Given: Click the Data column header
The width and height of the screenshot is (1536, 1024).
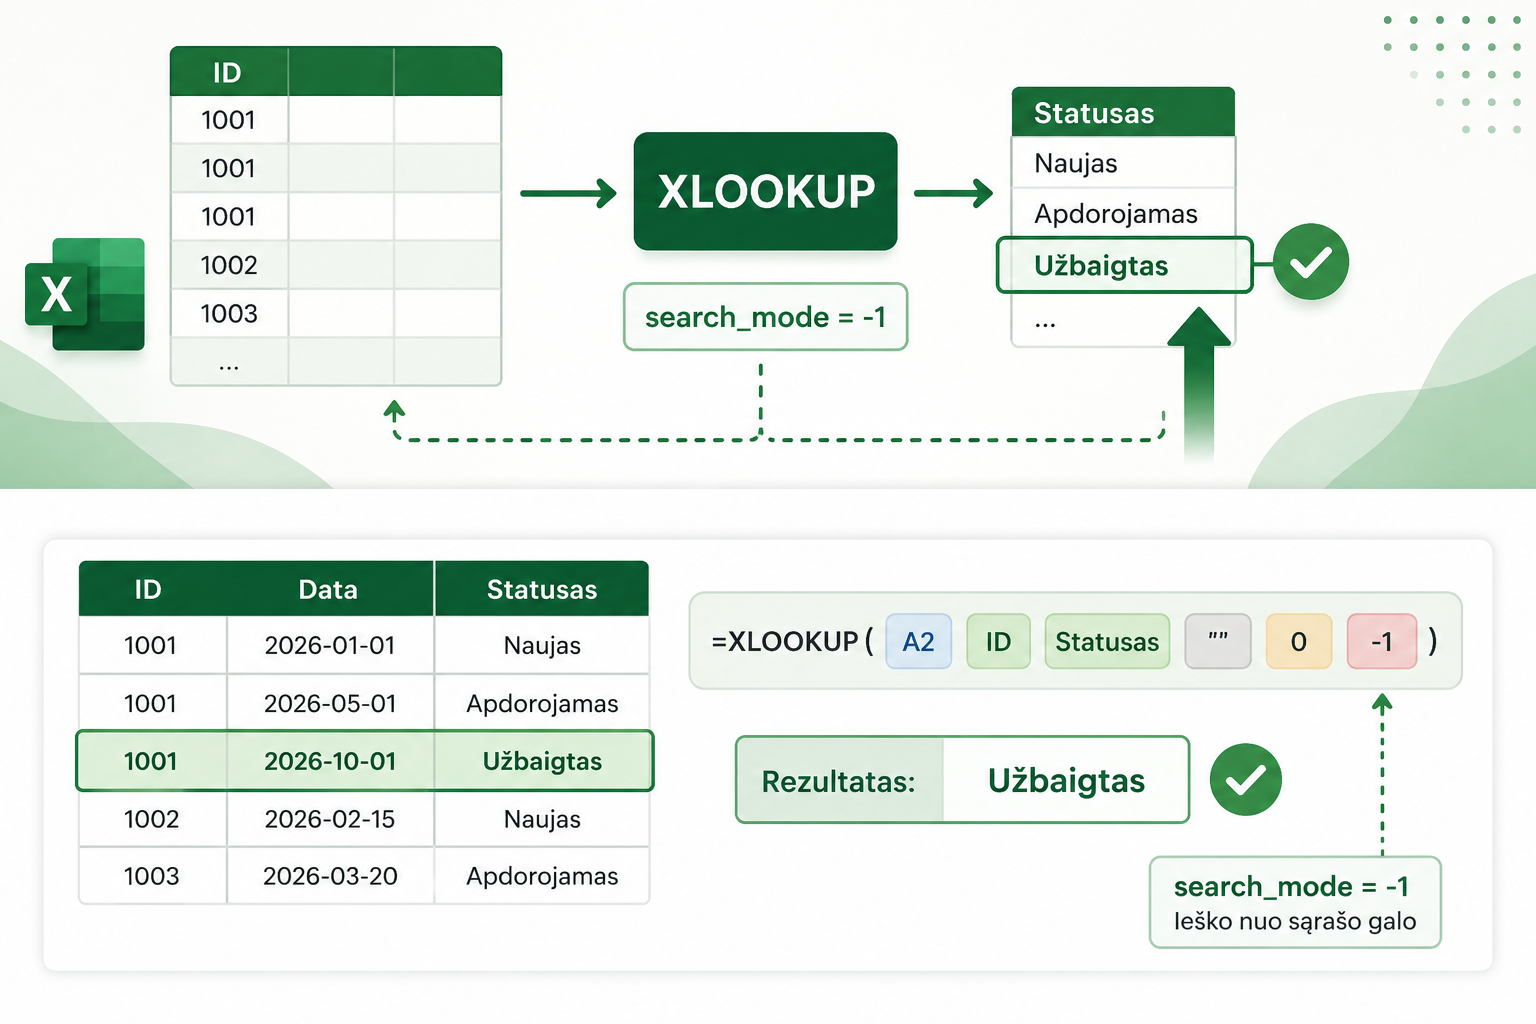Looking at the screenshot, I should pos(328,589).
